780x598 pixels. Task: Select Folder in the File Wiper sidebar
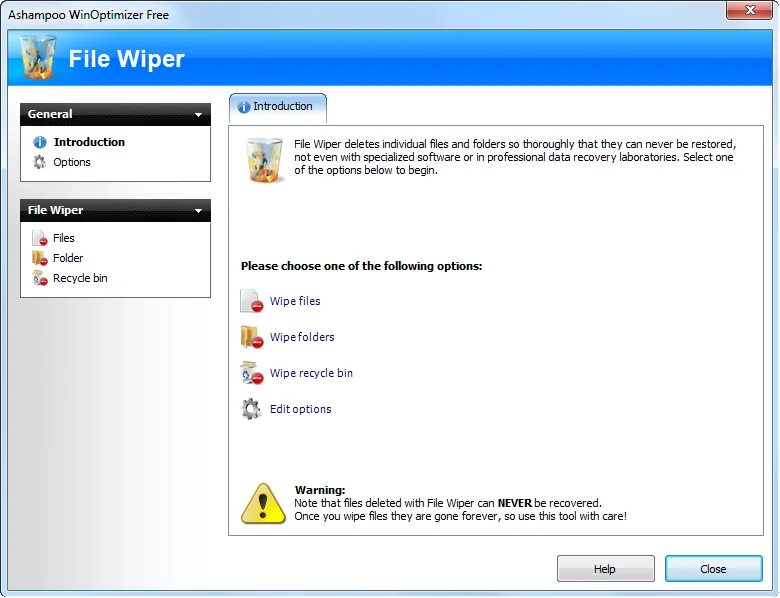[x=68, y=258]
